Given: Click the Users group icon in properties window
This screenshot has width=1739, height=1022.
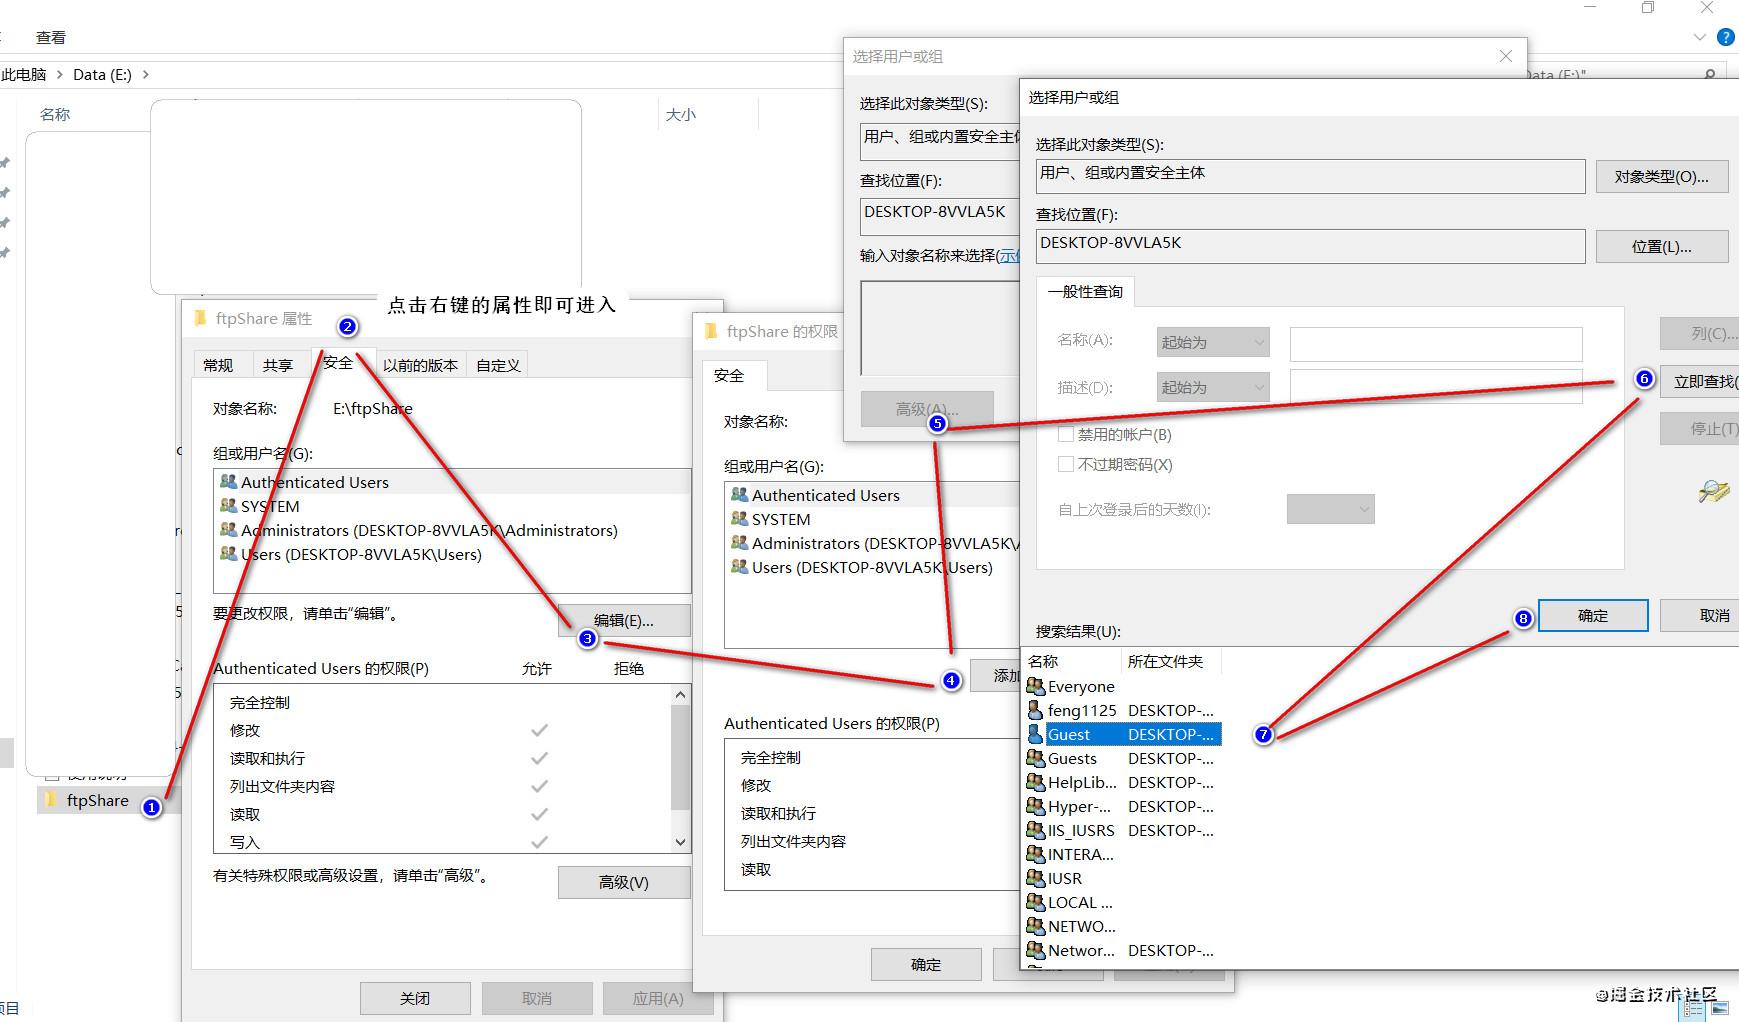Looking at the screenshot, I should click(229, 553).
